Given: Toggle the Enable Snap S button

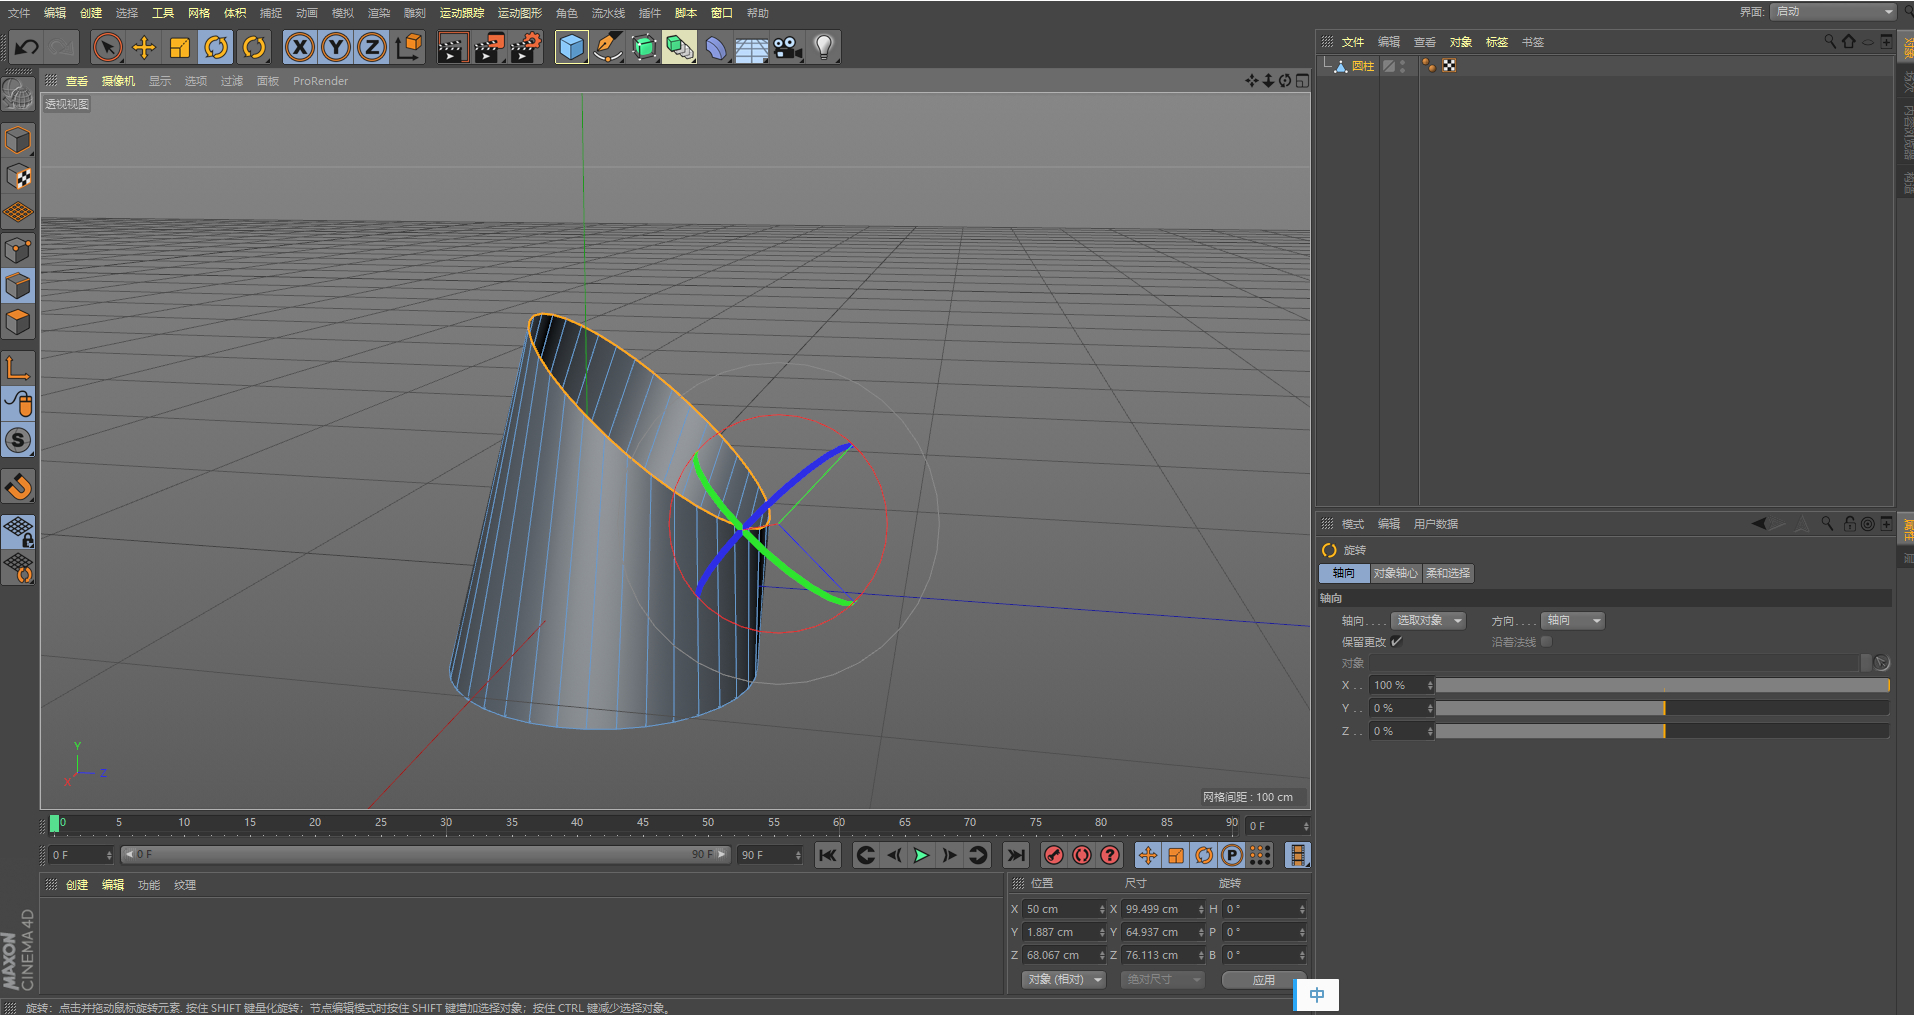Looking at the screenshot, I should [18, 440].
